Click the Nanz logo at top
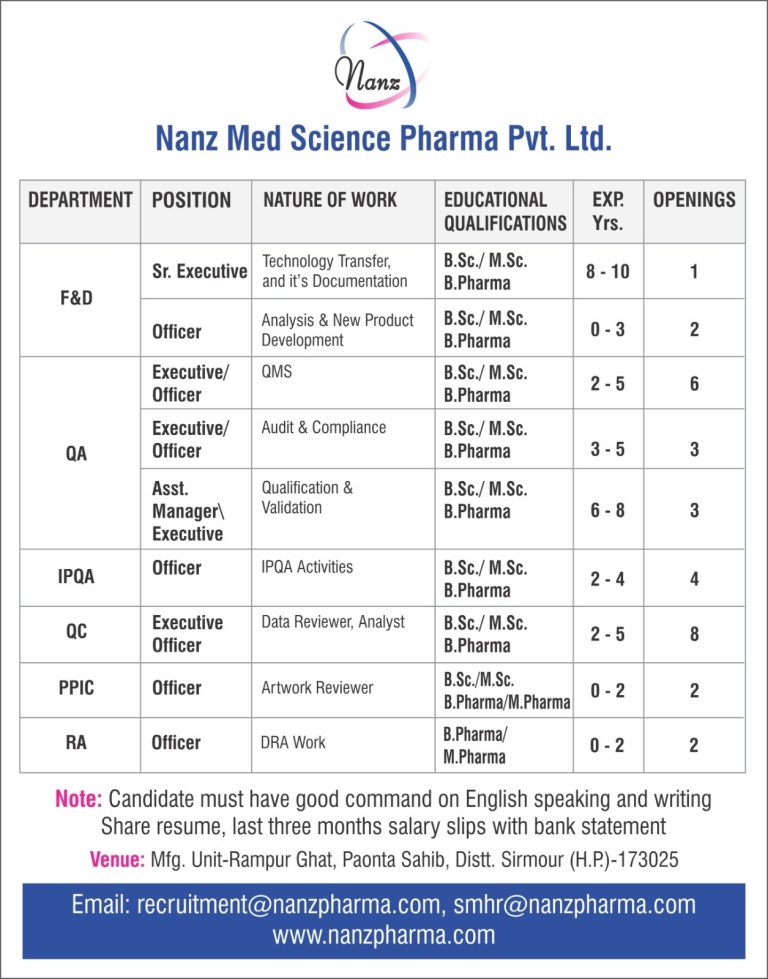The height and width of the screenshot is (979, 768). (384, 66)
